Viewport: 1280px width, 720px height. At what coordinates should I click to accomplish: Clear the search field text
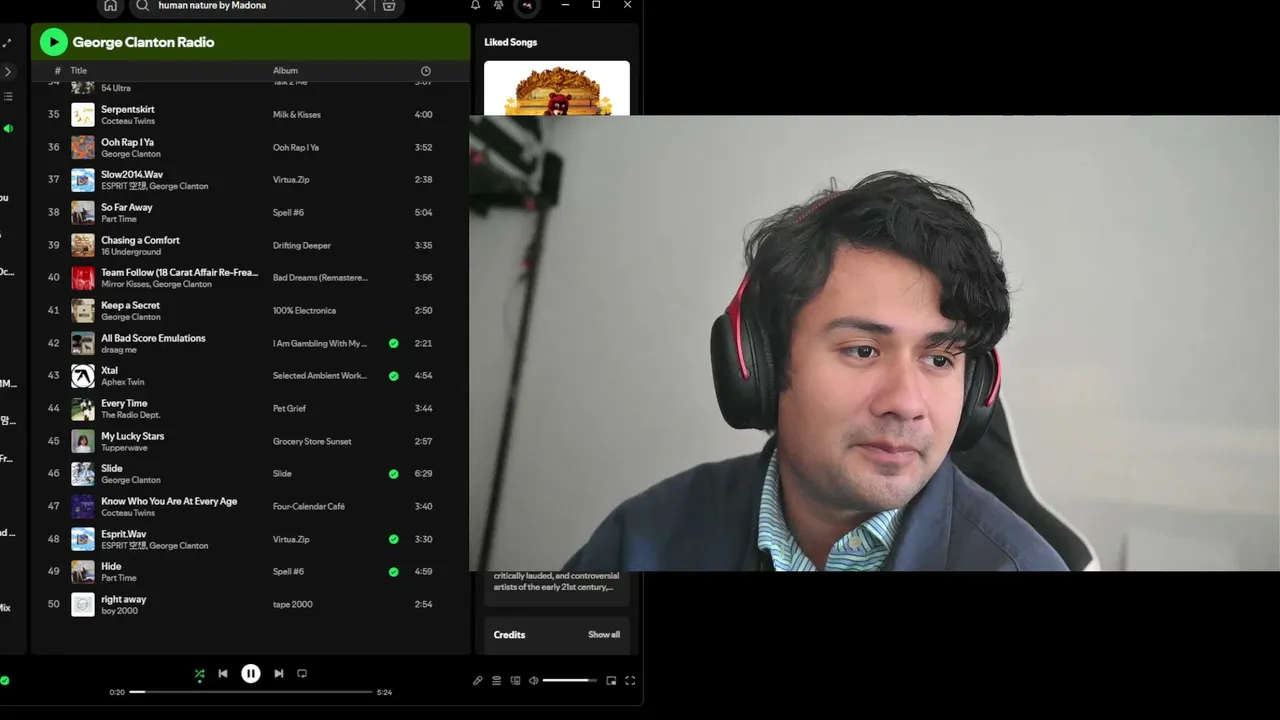click(360, 6)
